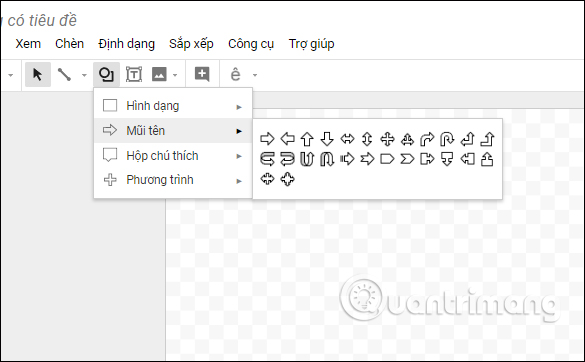
Task: Expand the Hộp chú thích submenu
Action: pyautogui.click(x=173, y=156)
